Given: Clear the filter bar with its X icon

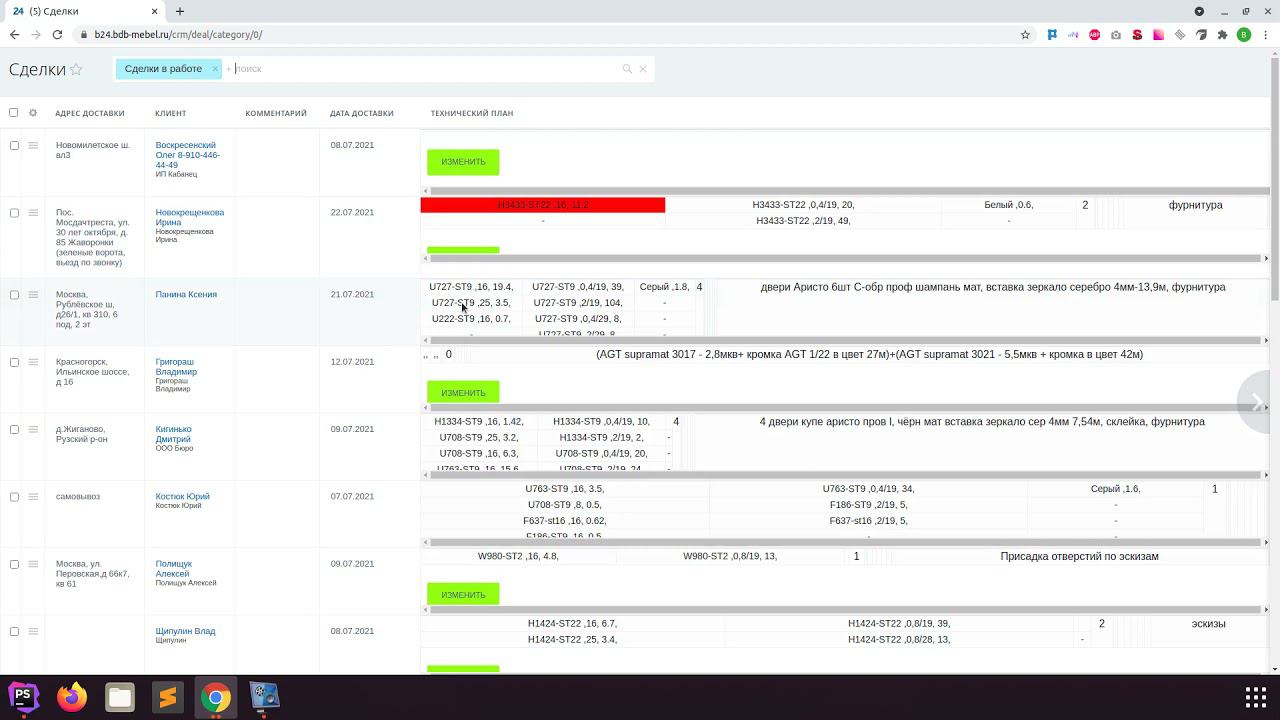Looking at the screenshot, I should point(643,69).
